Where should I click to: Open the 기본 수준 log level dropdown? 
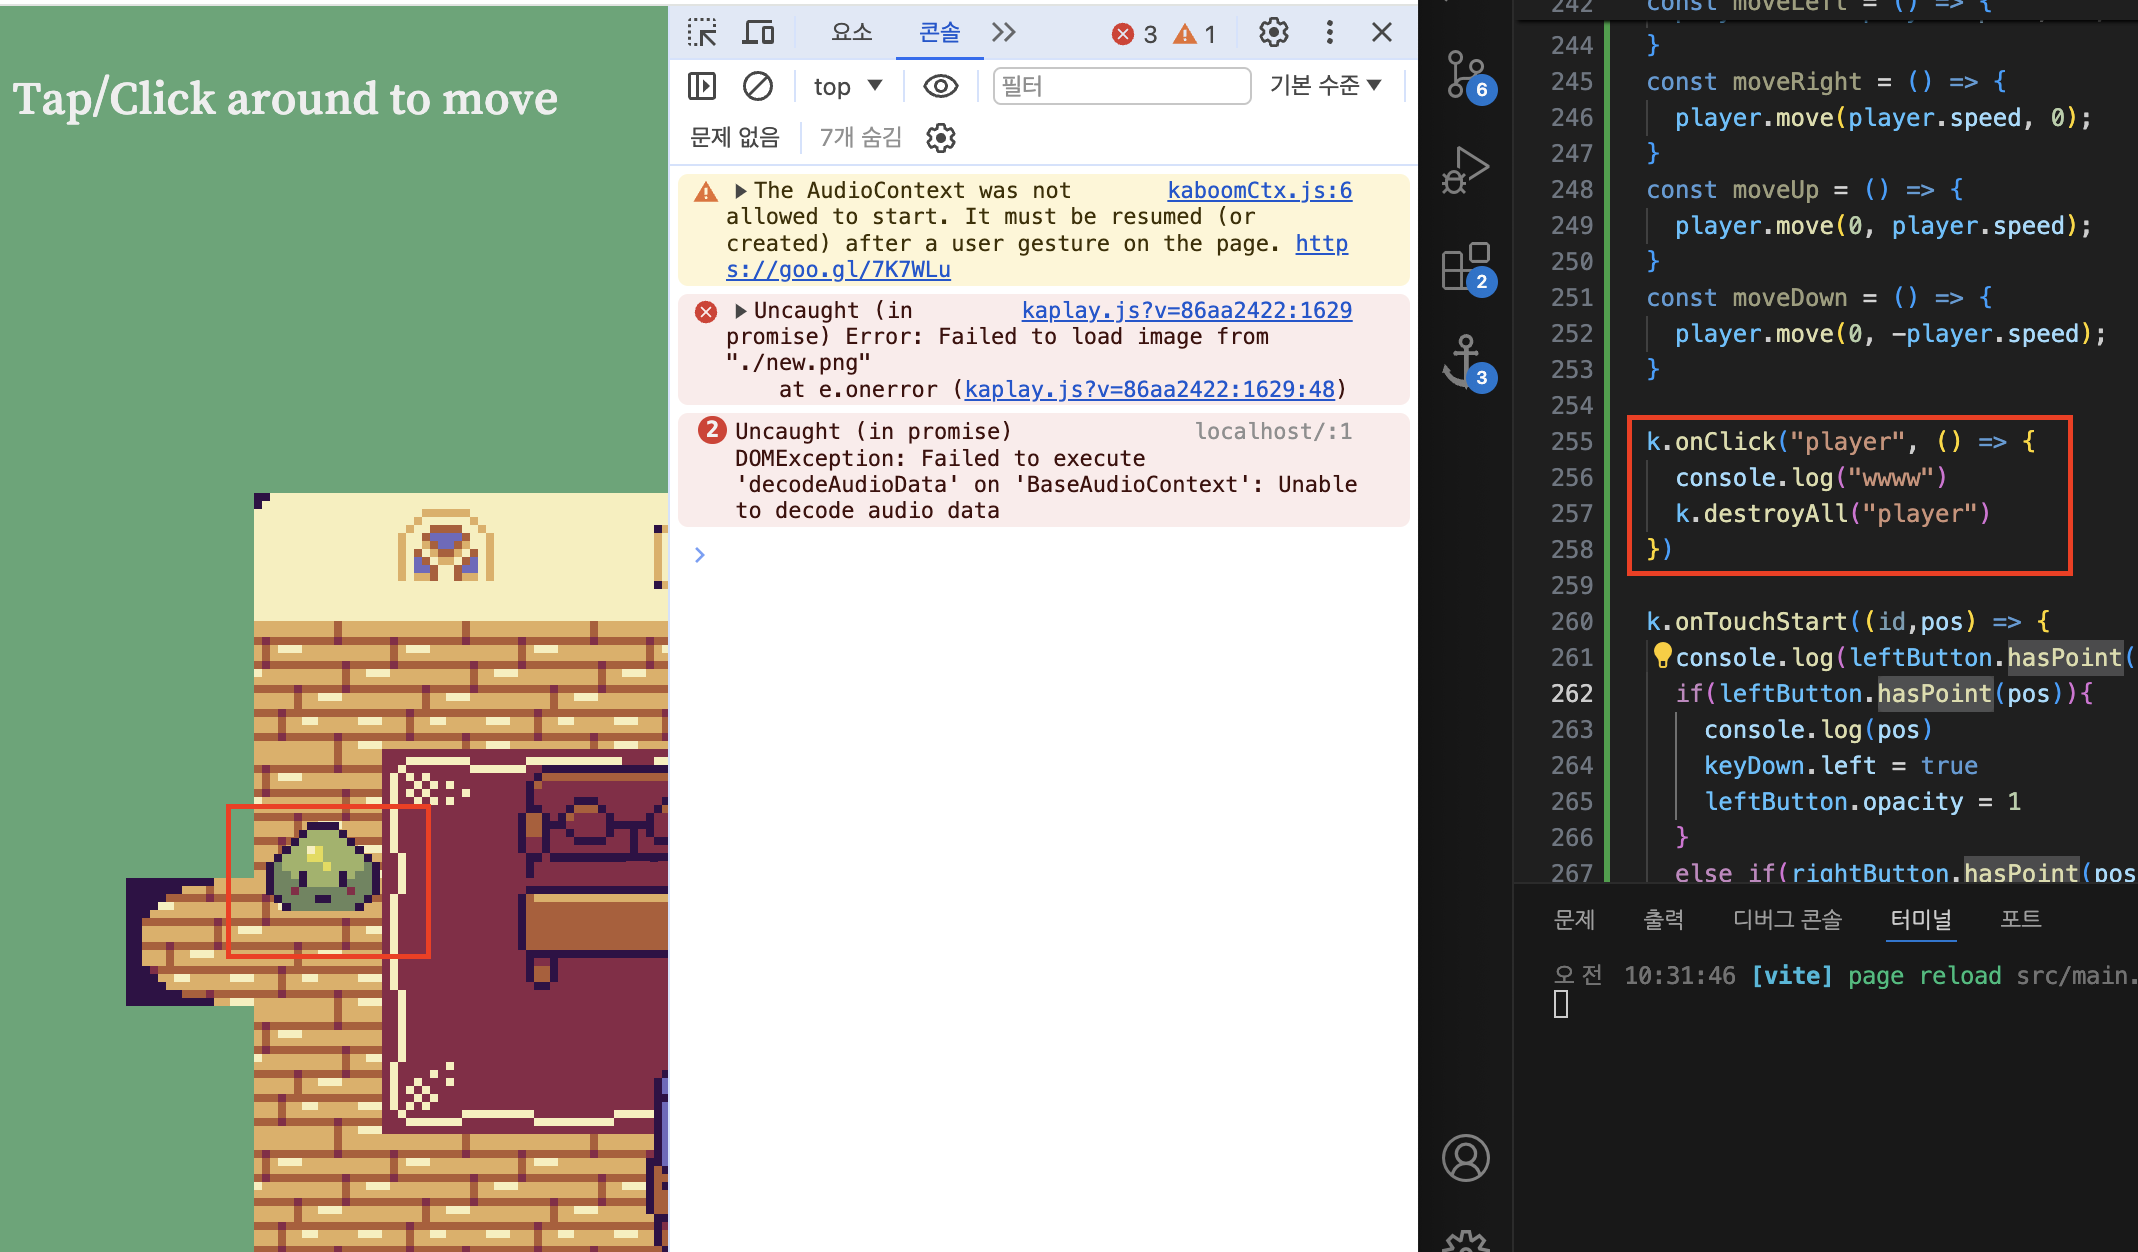tap(1325, 86)
